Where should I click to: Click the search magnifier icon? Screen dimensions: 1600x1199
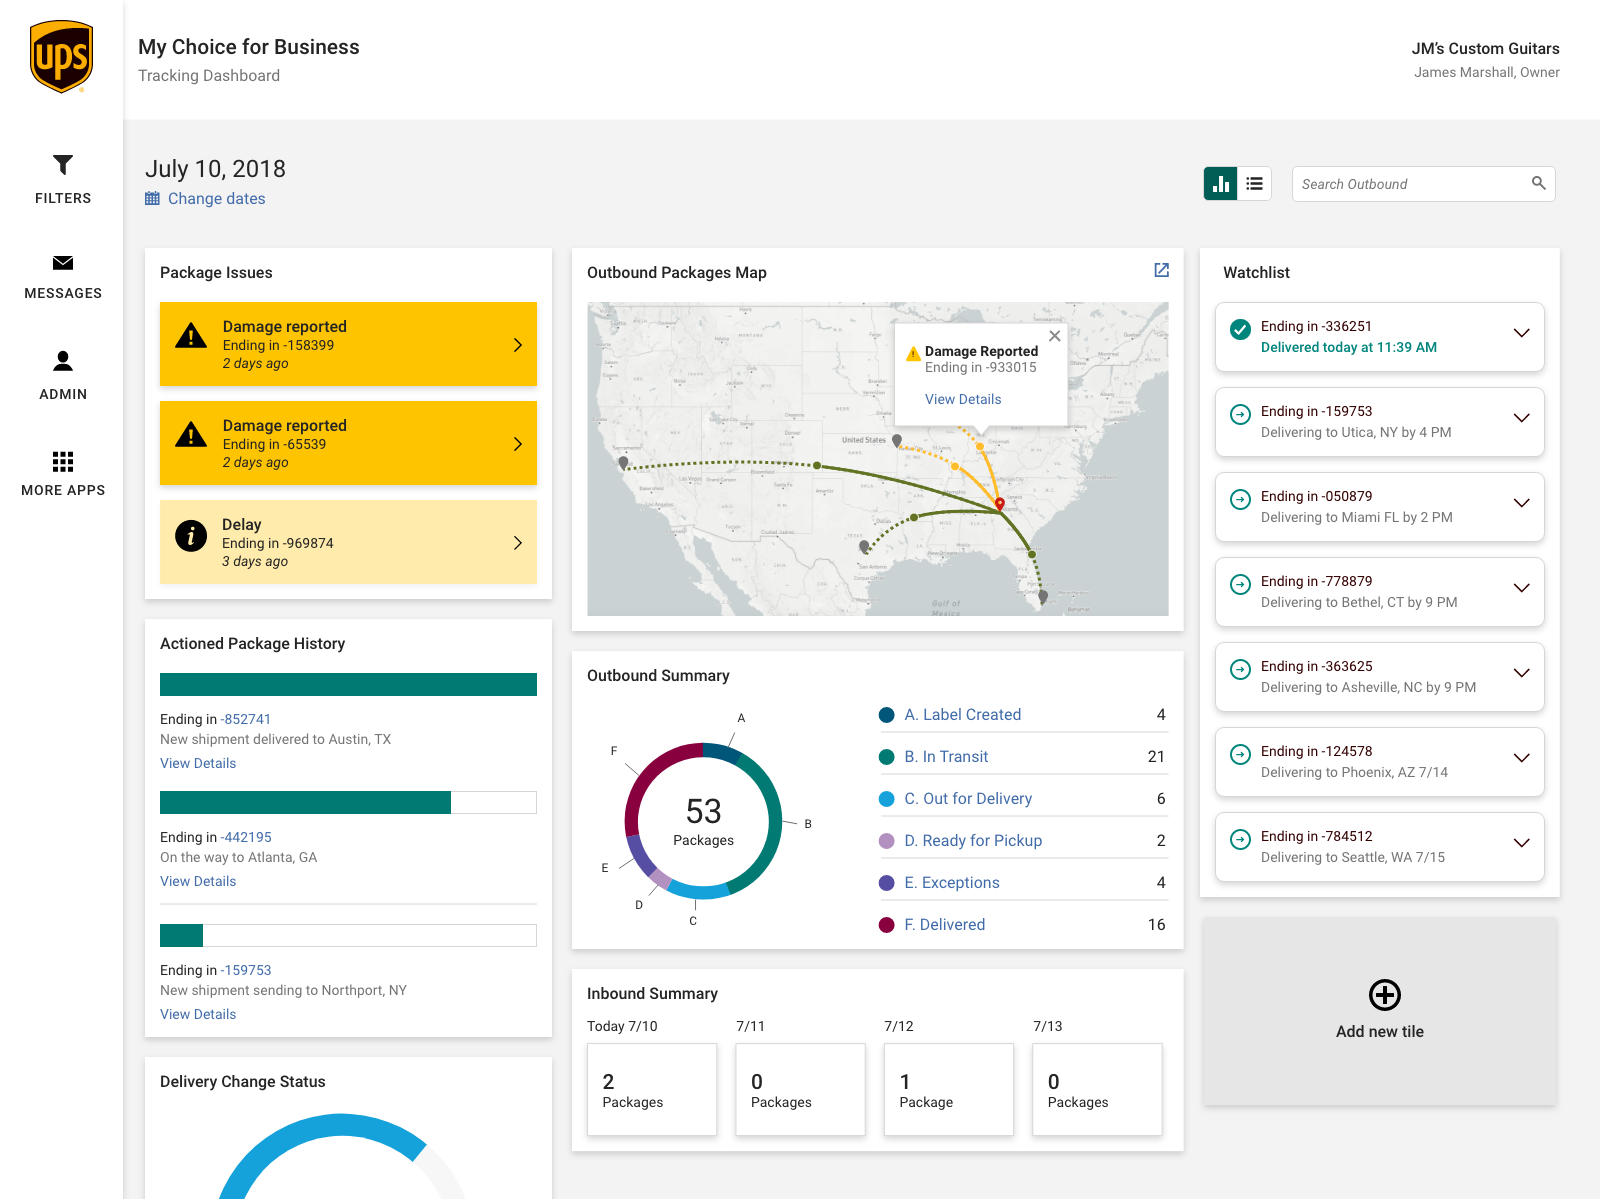[x=1538, y=183]
